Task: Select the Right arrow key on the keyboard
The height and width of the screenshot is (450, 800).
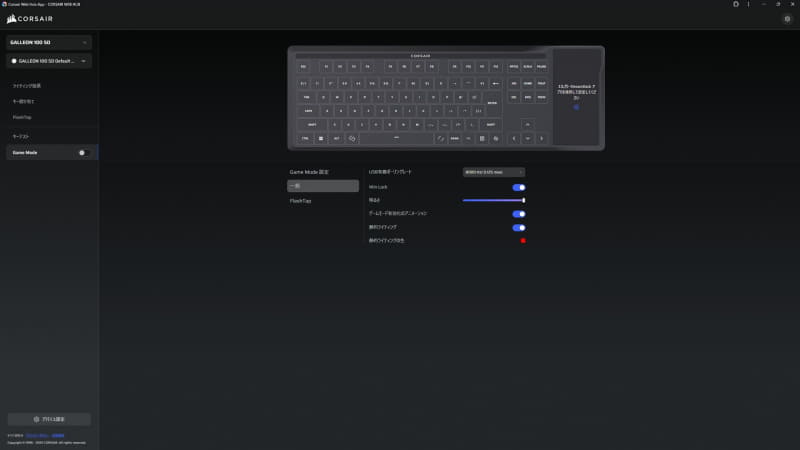Action: pos(541,138)
